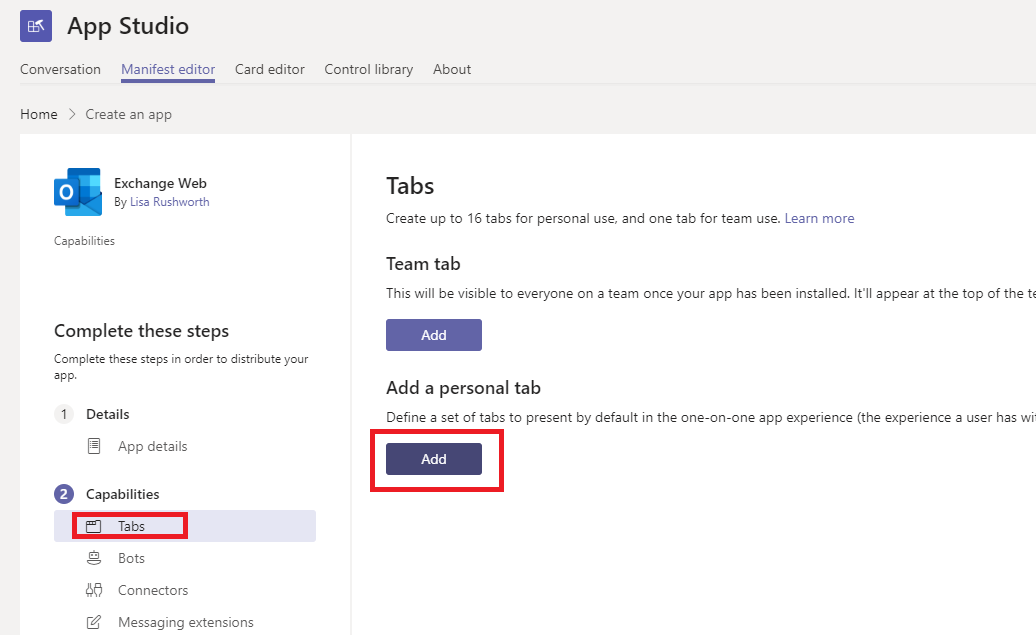Click the Add a personal tab heading
Image resolution: width=1036 pixels, height=635 pixels.
463,388
